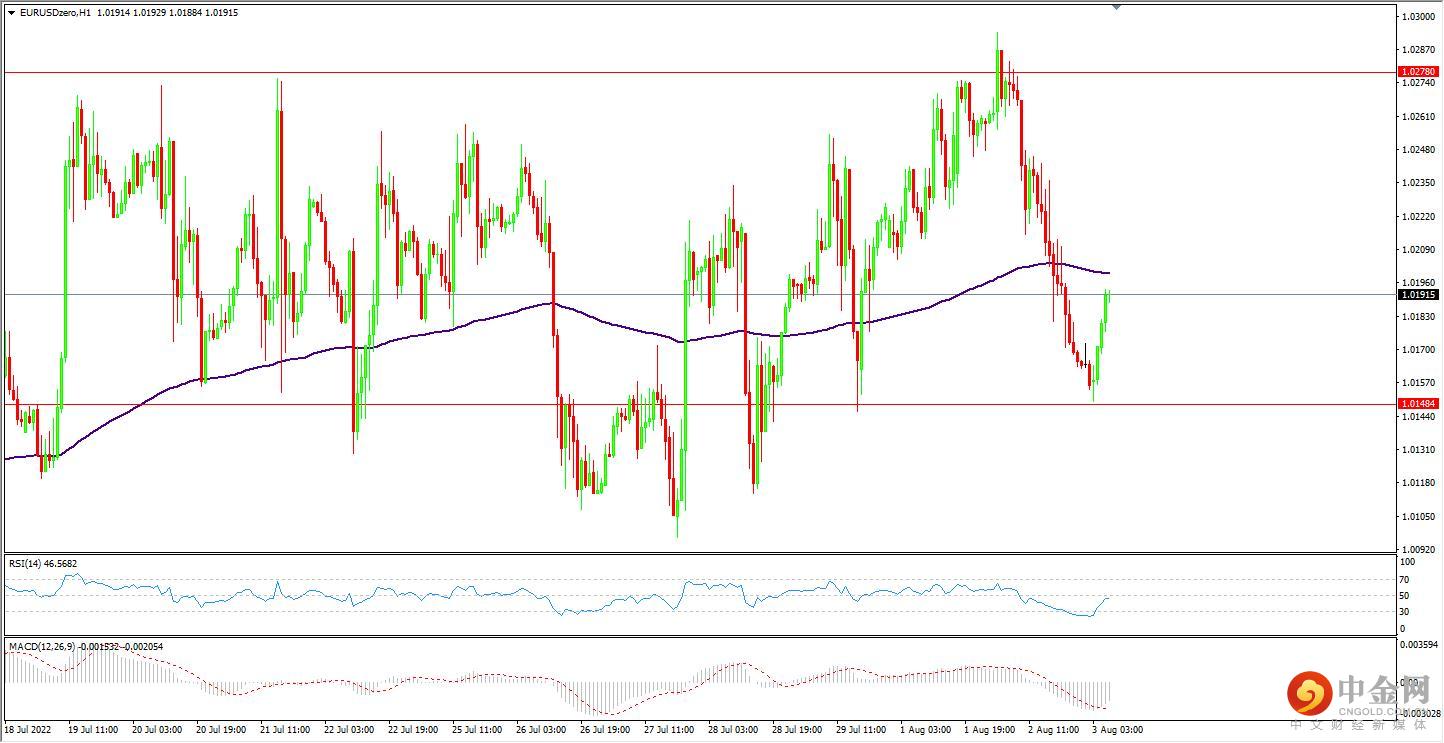The width and height of the screenshot is (1444, 743).
Task: Click price scale value 1.02220
Action: pos(1419,217)
